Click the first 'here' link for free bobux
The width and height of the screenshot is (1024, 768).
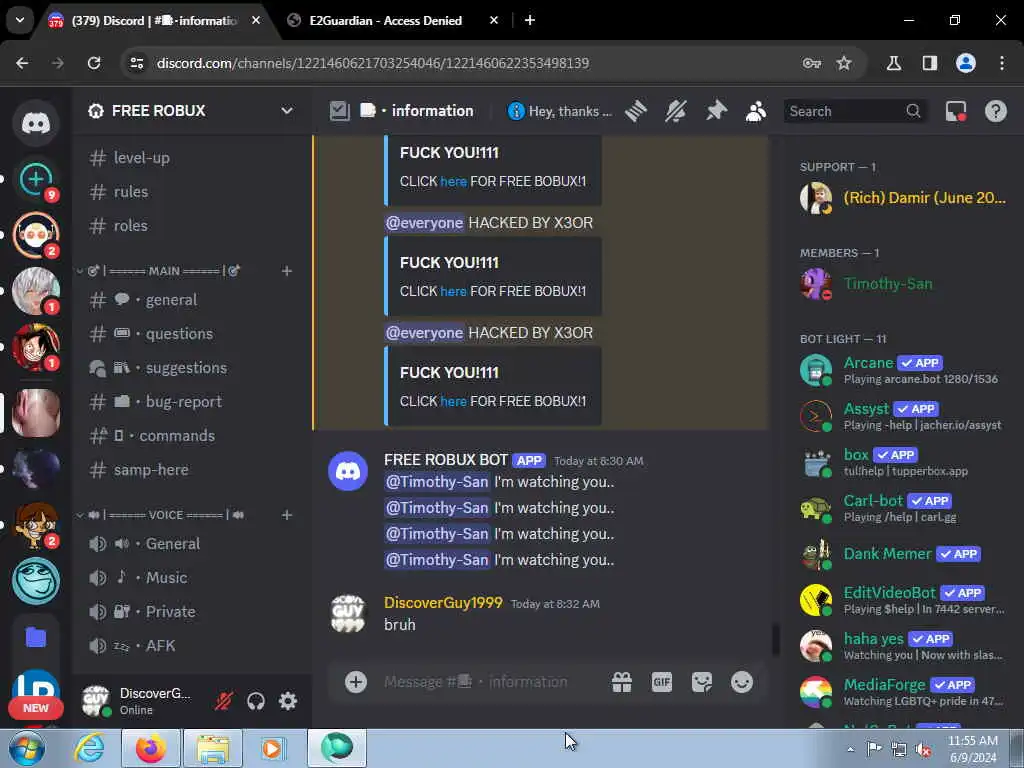(453, 182)
